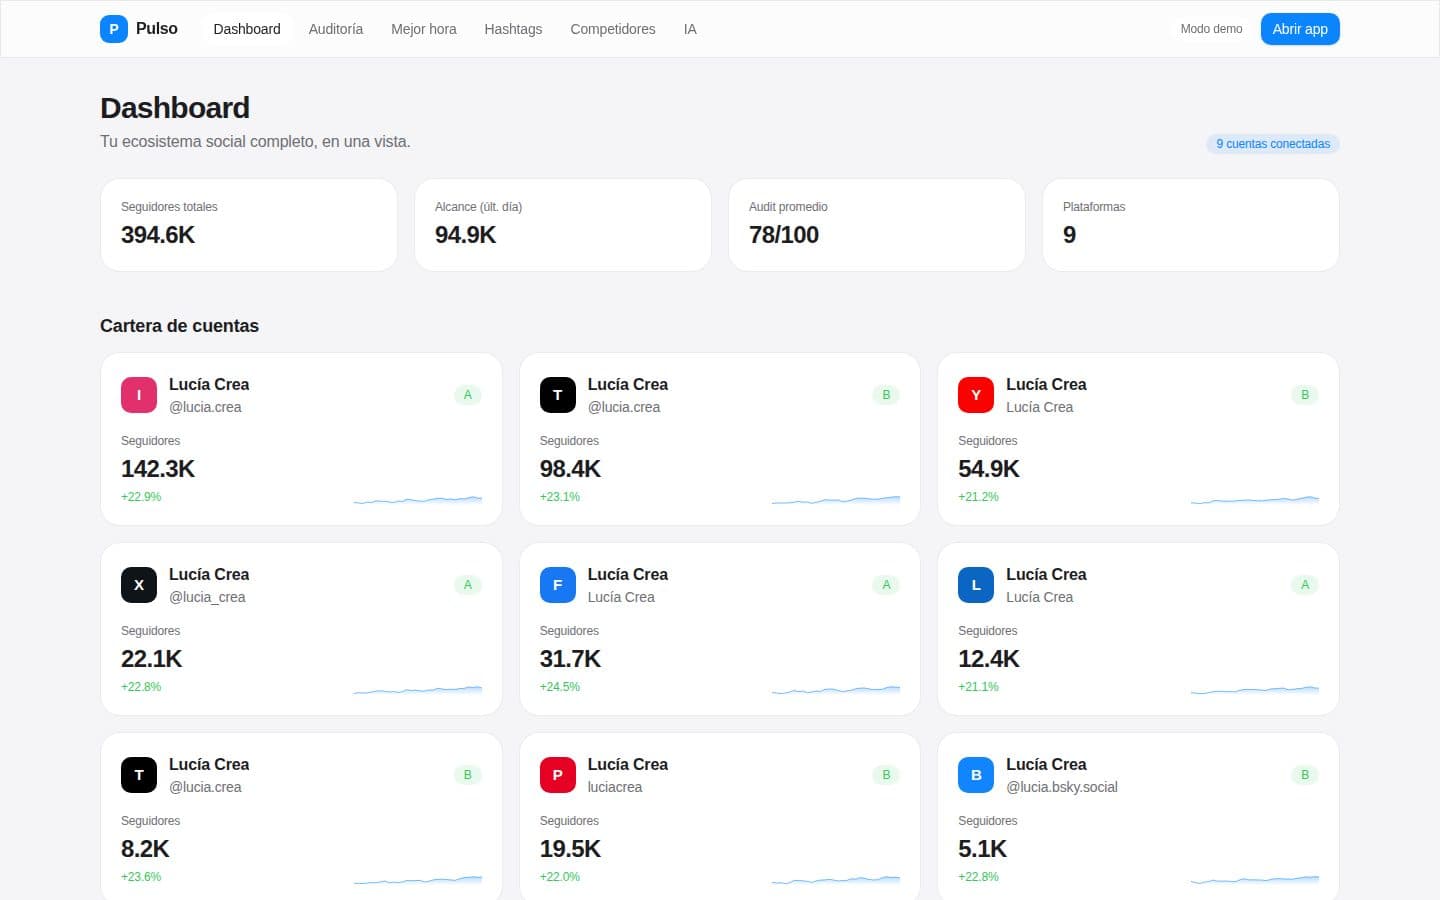Click the Cartera de cuentas heading

click(180, 326)
